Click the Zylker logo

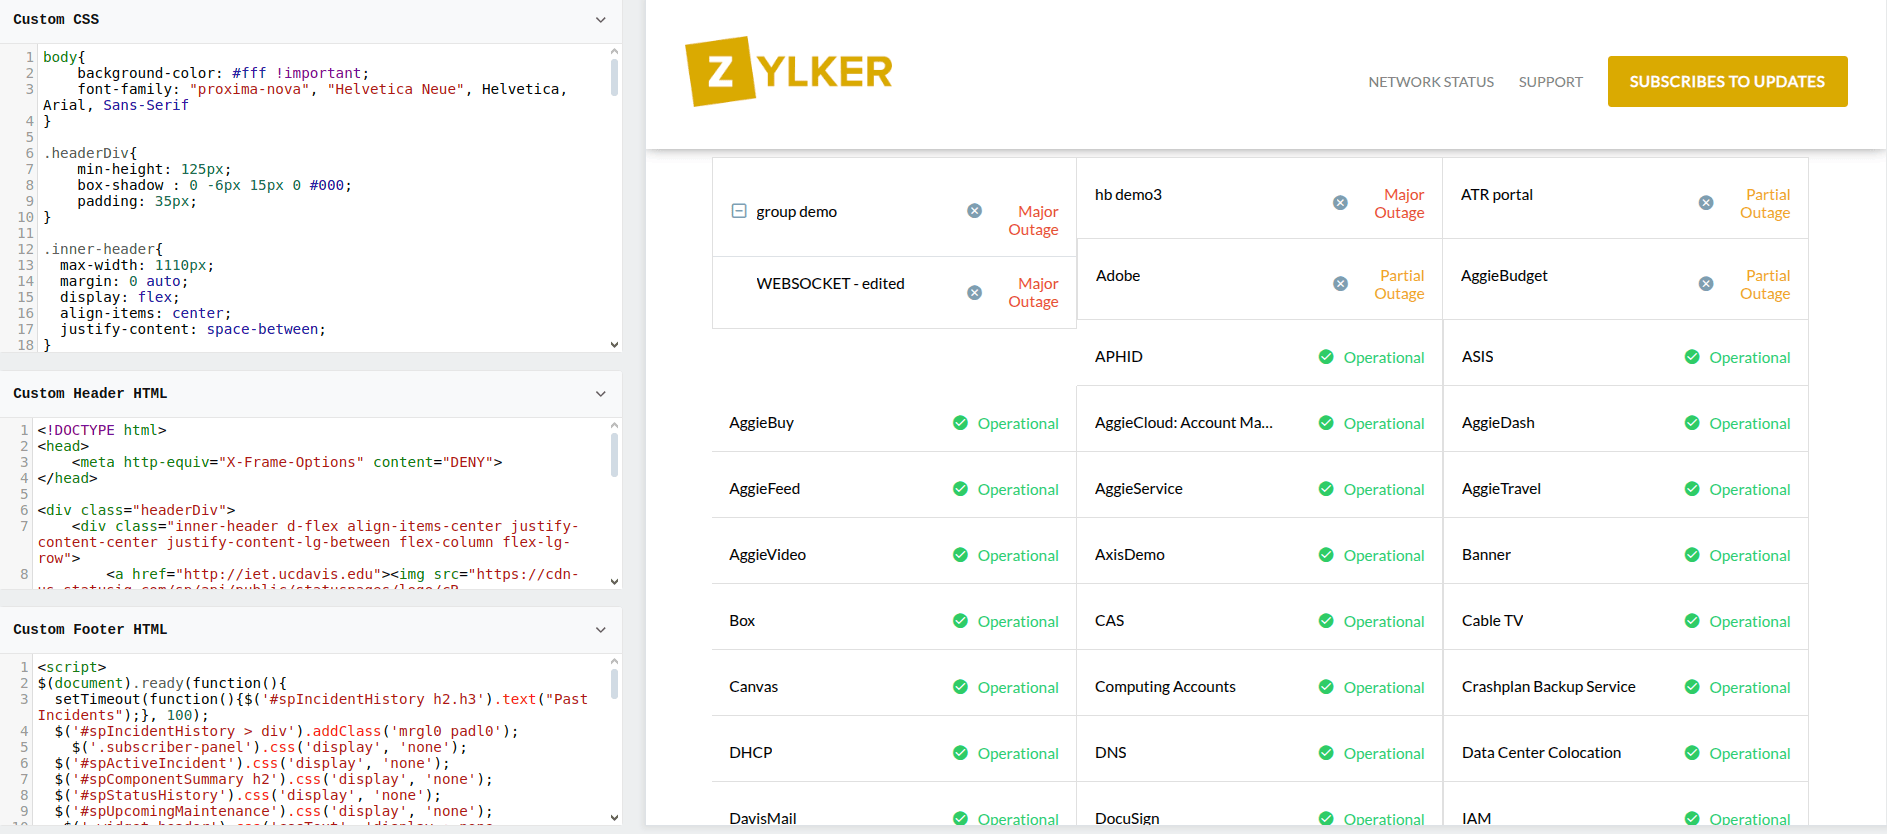pyautogui.click(x=788, y=71)
